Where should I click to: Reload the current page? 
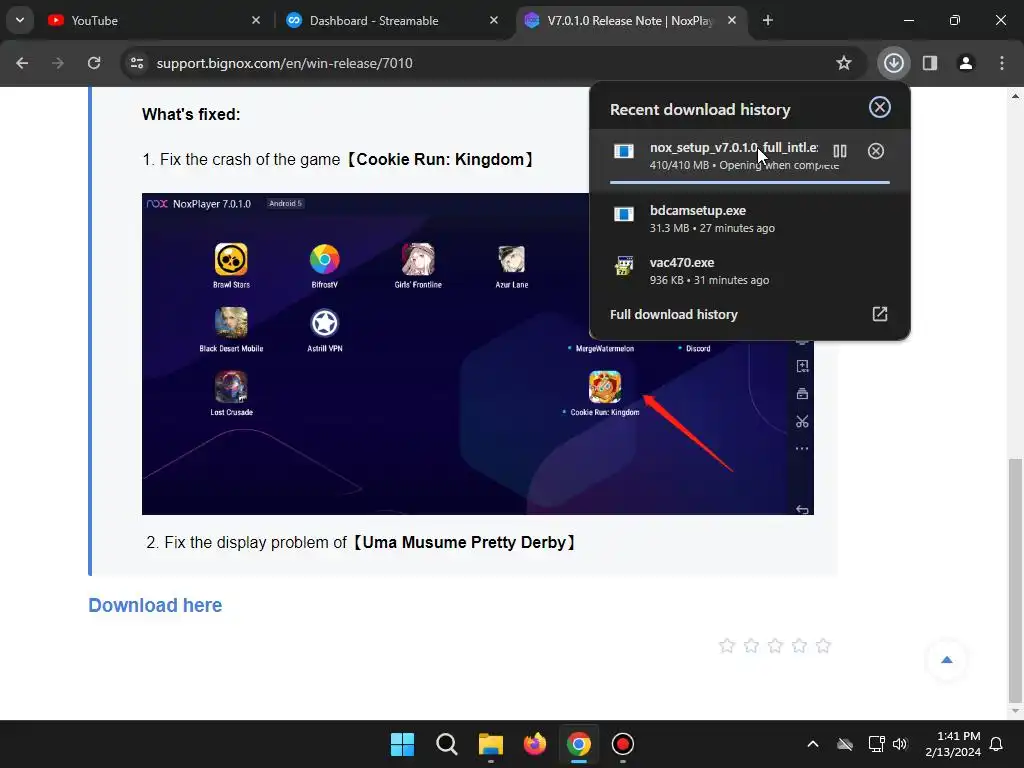94,63
